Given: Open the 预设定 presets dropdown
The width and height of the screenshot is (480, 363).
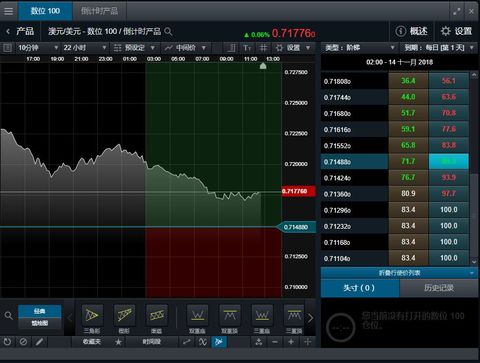Looking at the screenshot, I should (x=135, y=48).
